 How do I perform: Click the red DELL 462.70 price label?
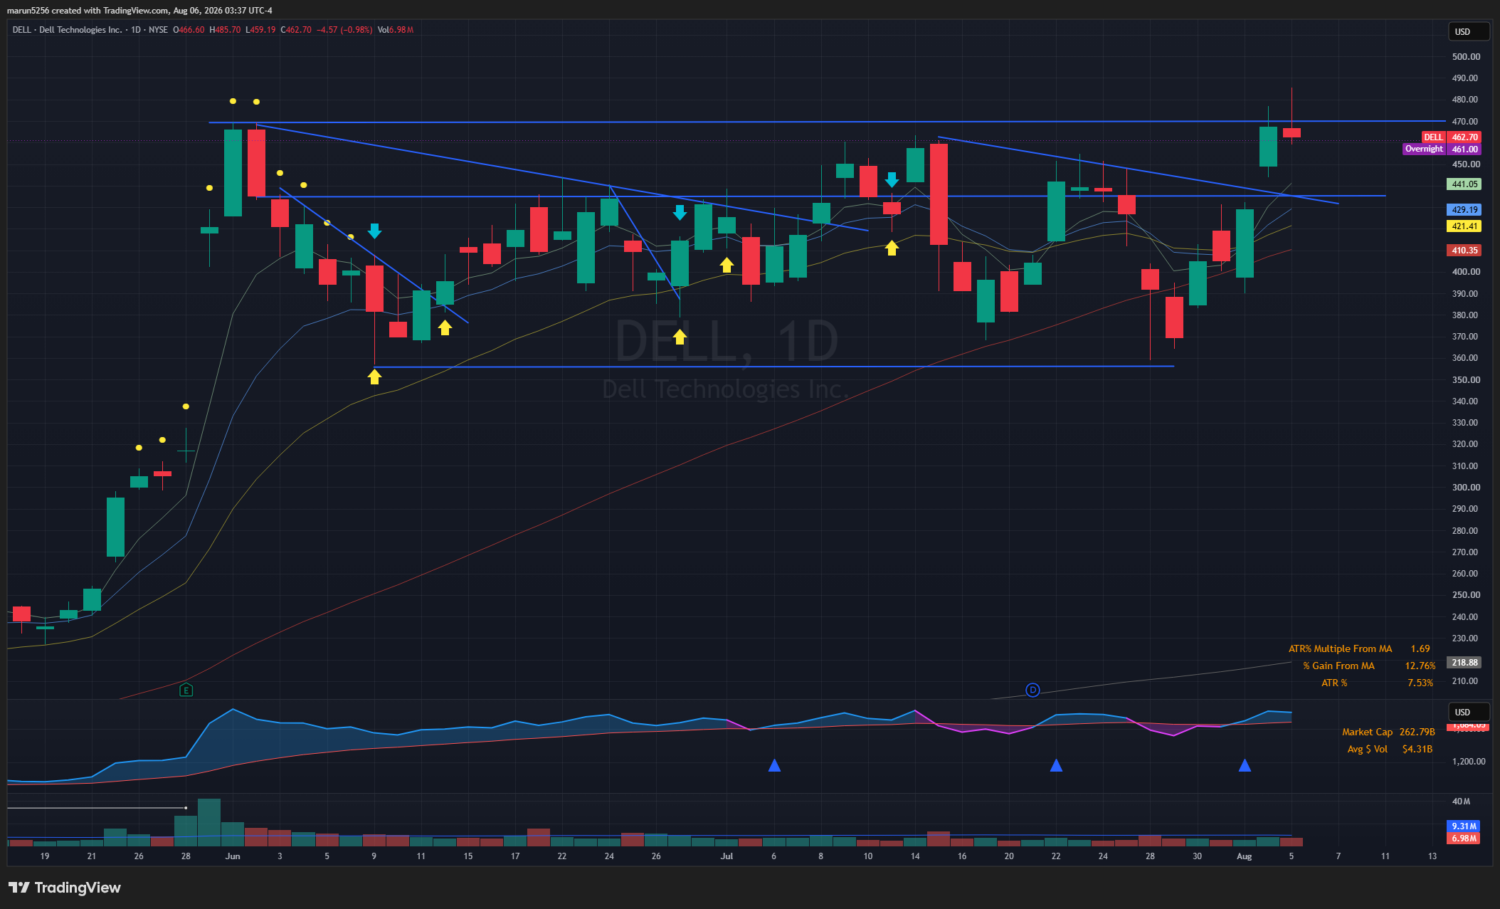click(1451, 137)
